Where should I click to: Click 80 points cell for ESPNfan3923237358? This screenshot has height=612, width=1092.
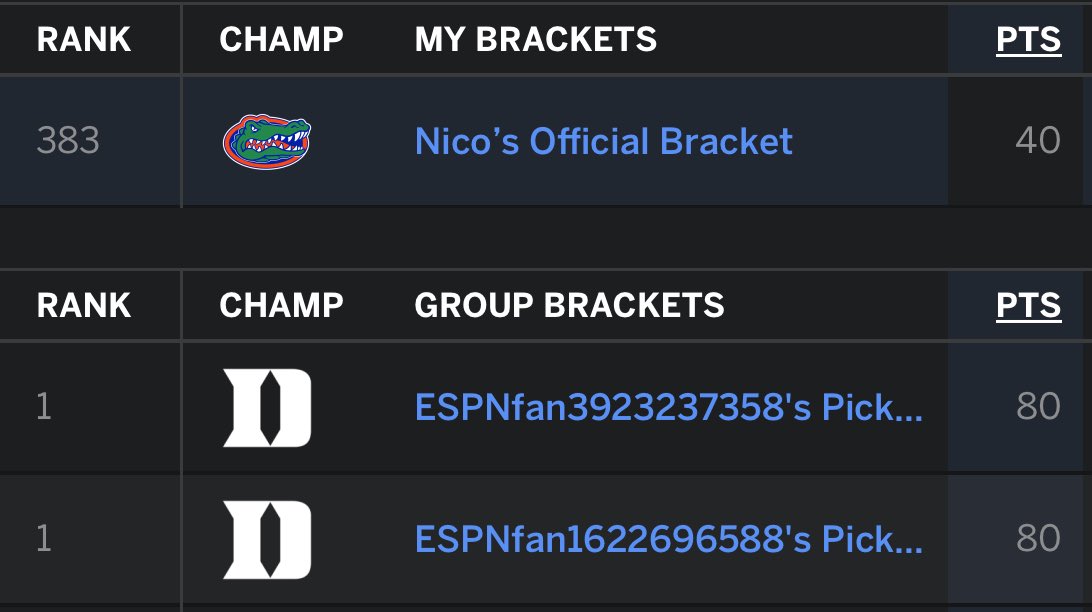click(1037, 407)
